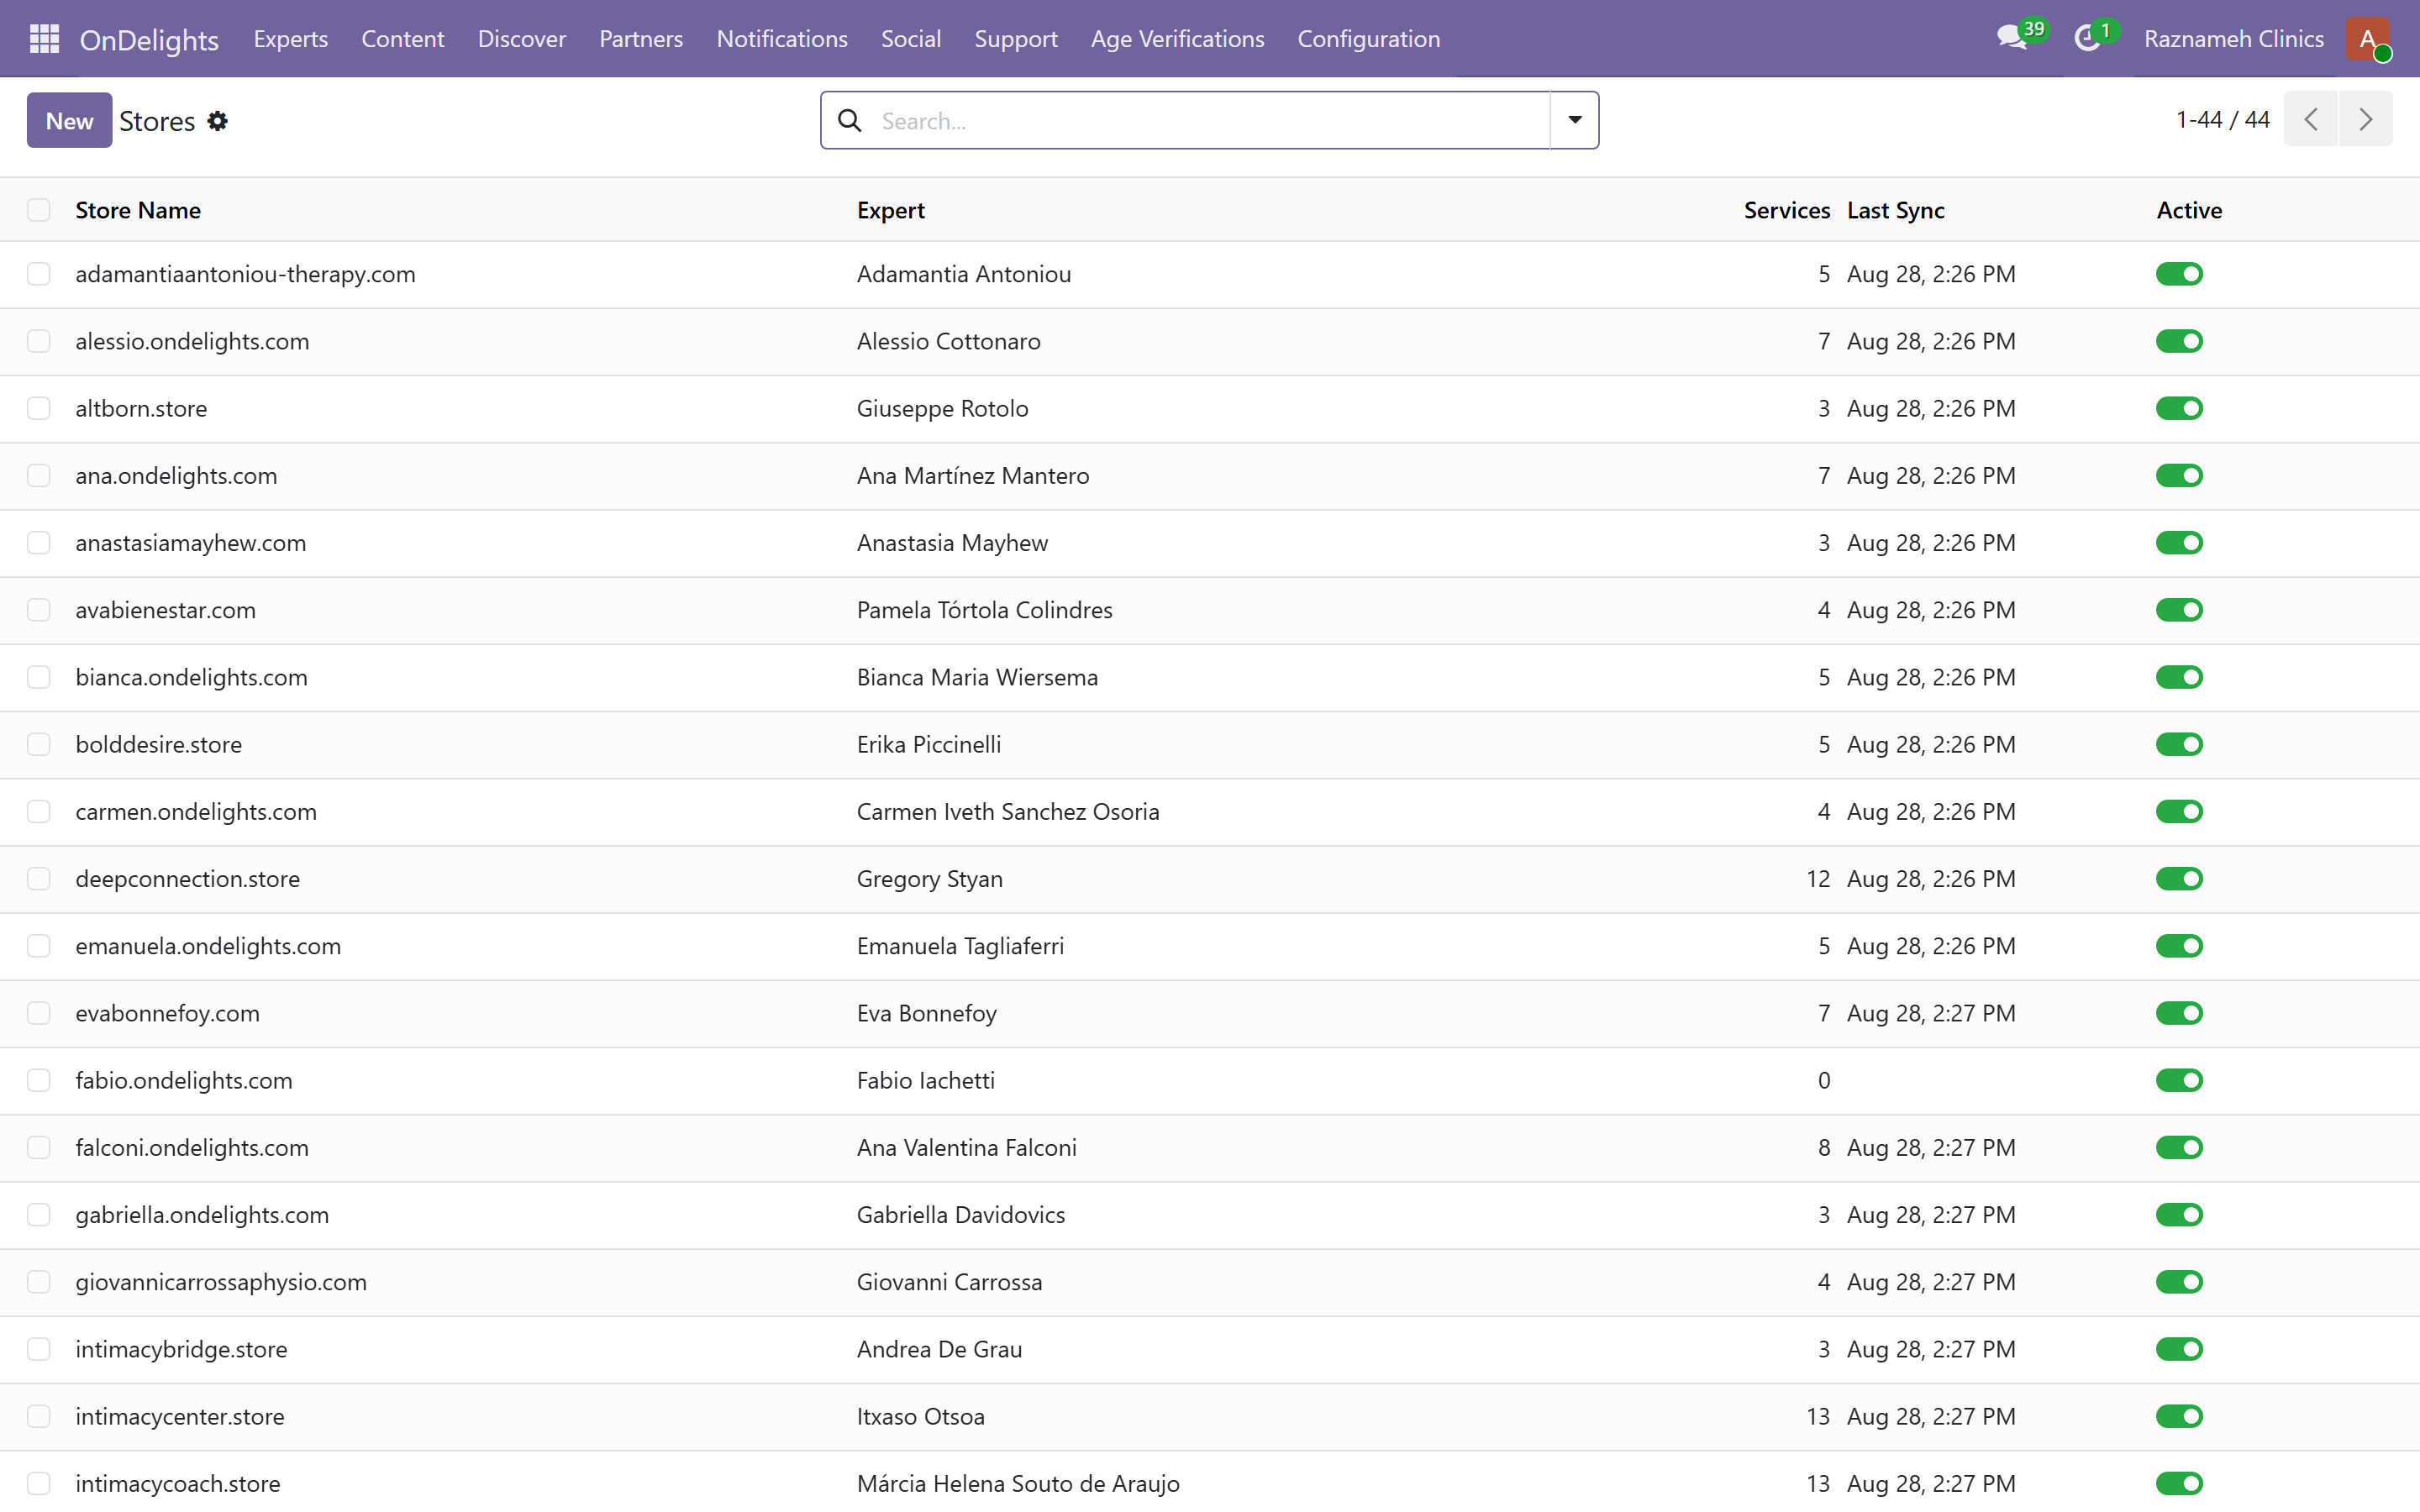Go to next page arrow

(2366, 120)
